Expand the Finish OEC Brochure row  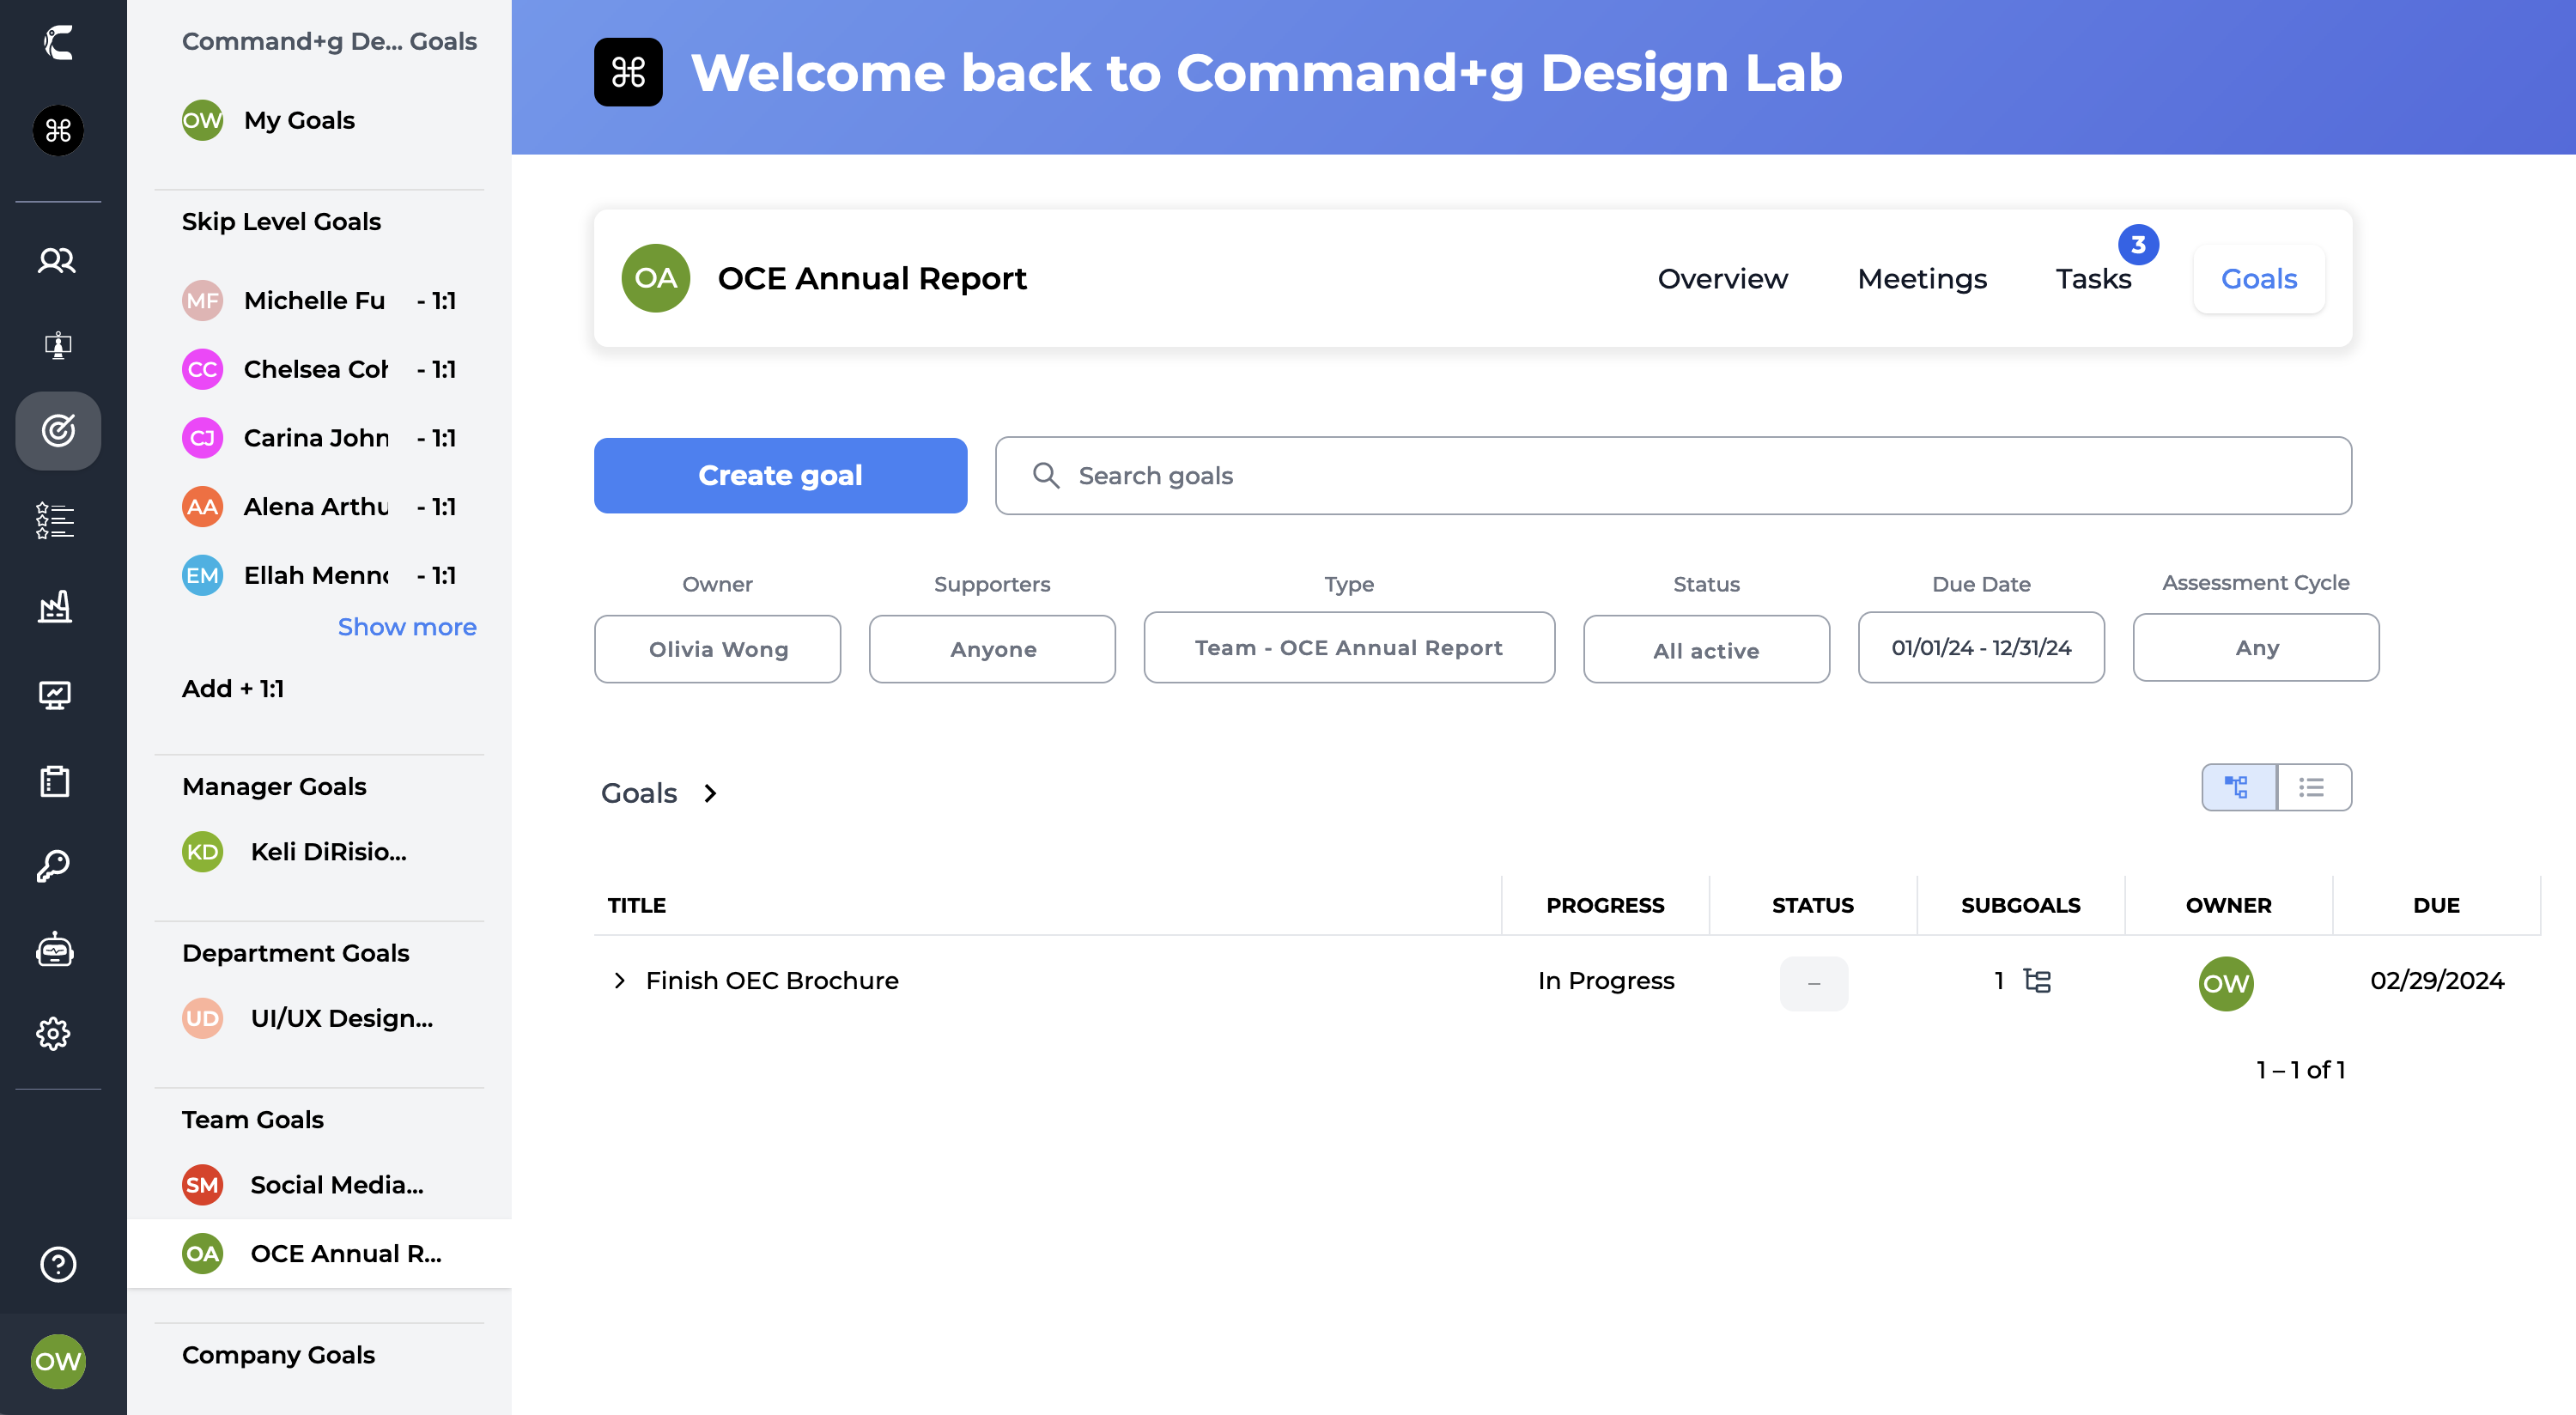(620, 981)
